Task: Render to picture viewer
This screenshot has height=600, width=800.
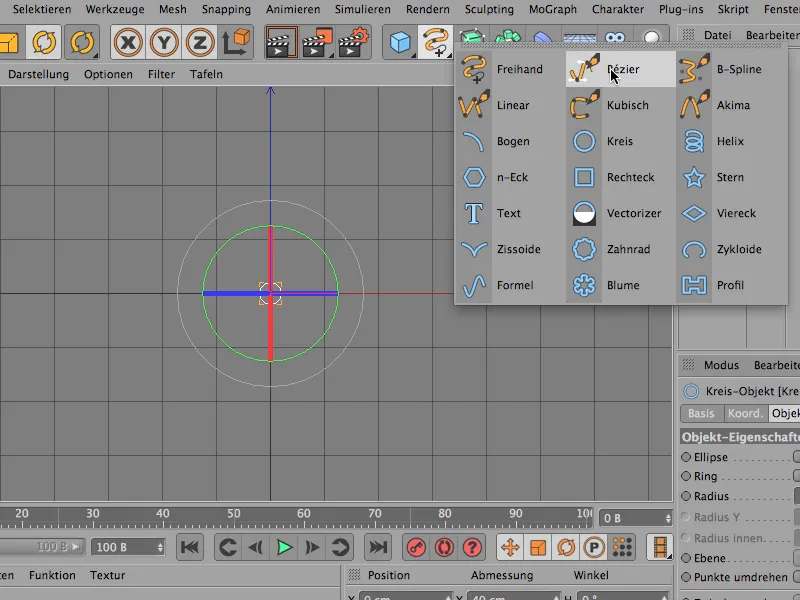Action: pos(317,42)
